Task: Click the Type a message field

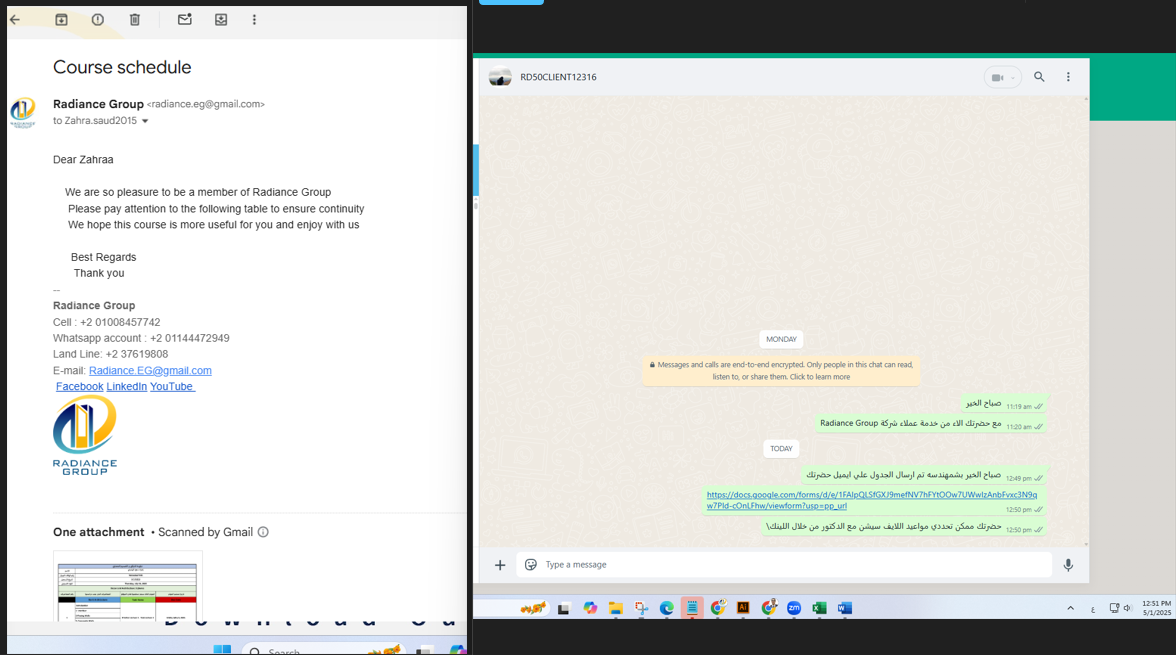Action: pos(784,565)
